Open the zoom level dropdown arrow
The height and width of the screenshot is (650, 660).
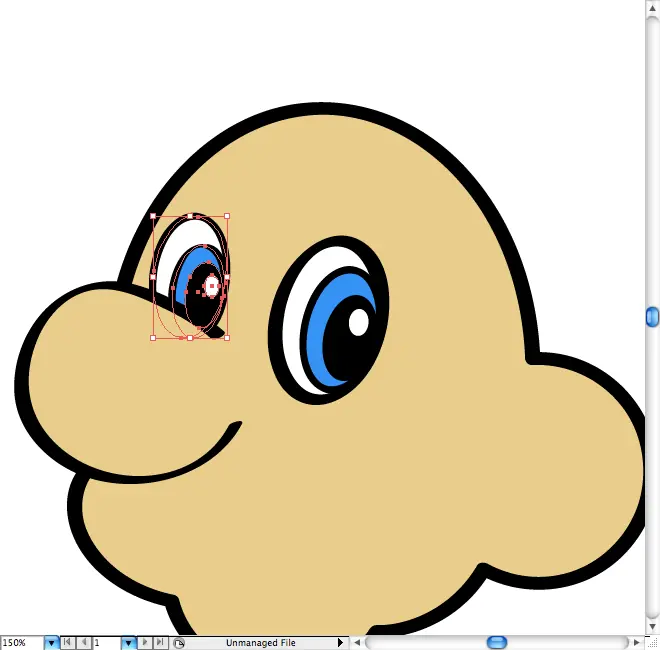click(52, 643)
